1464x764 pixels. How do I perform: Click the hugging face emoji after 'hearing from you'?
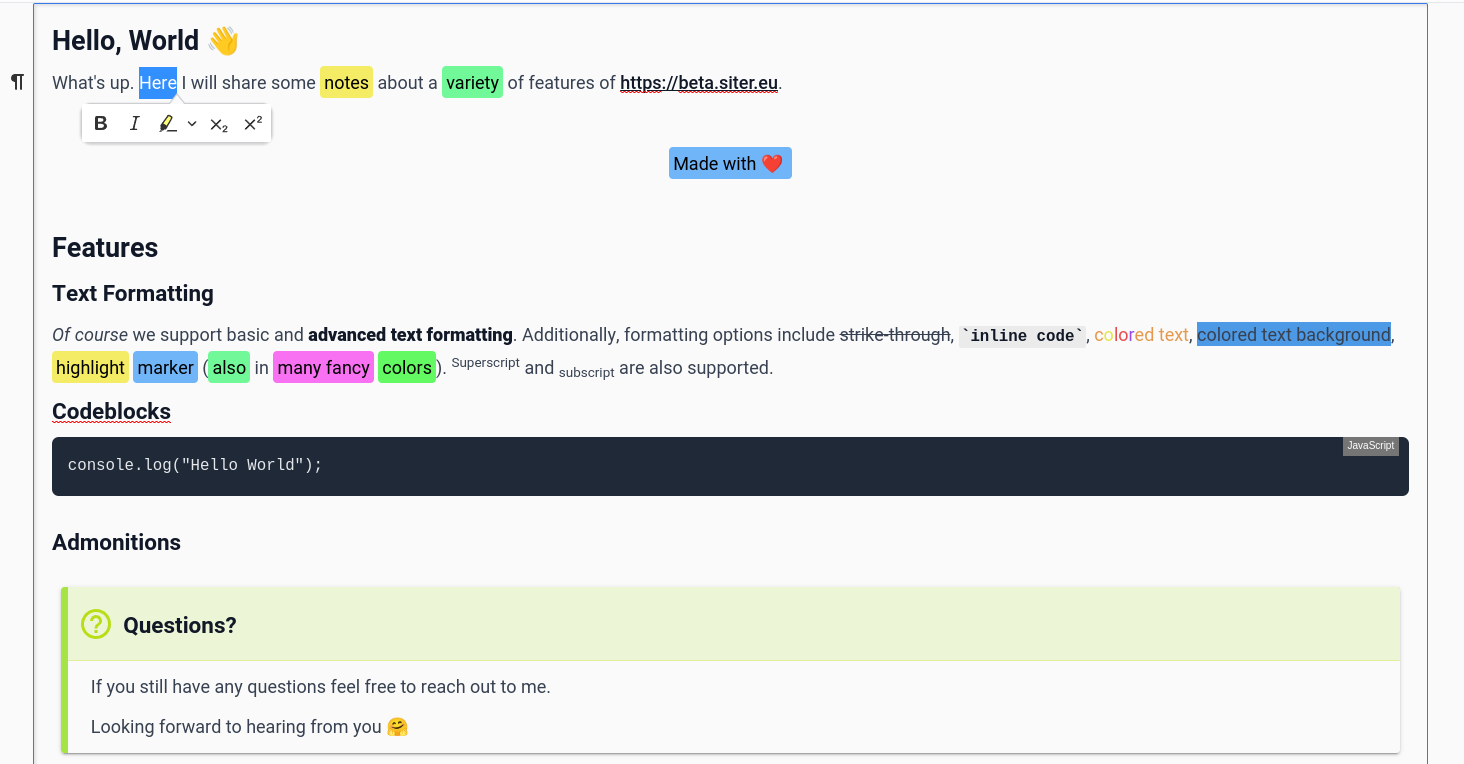tap(397, 727)
